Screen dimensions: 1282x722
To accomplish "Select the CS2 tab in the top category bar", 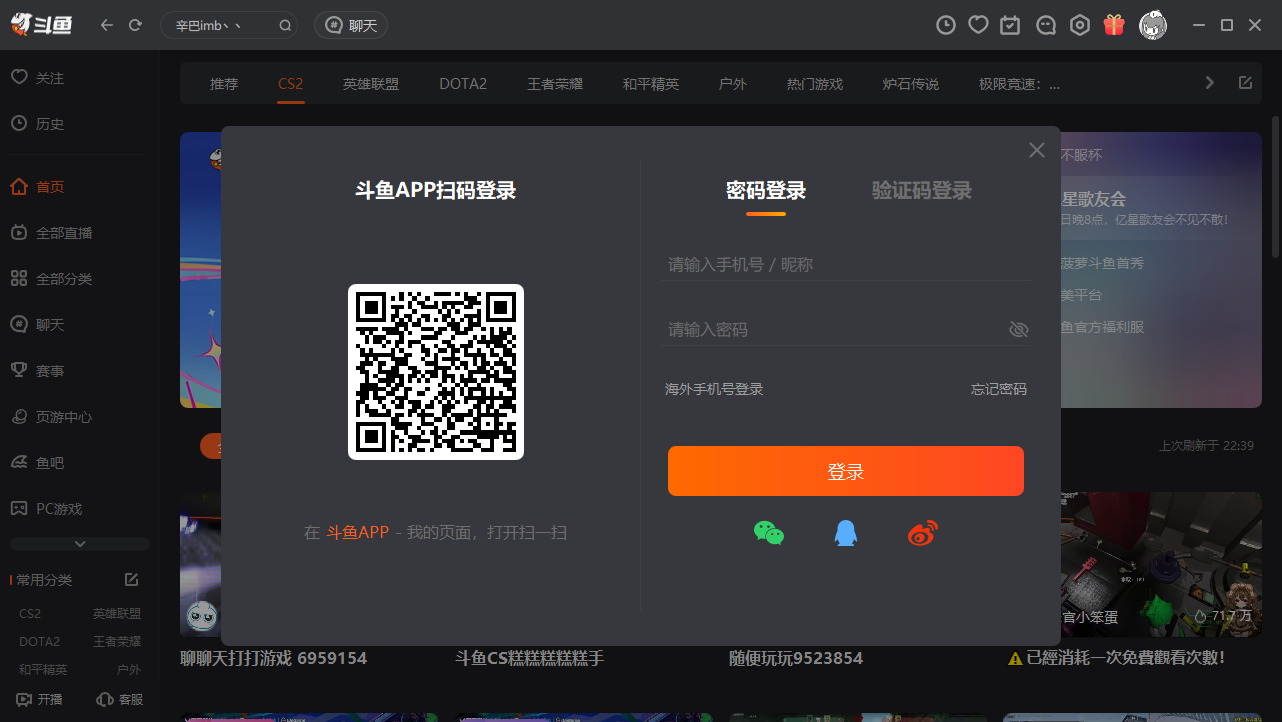I will tap(291, 84).
